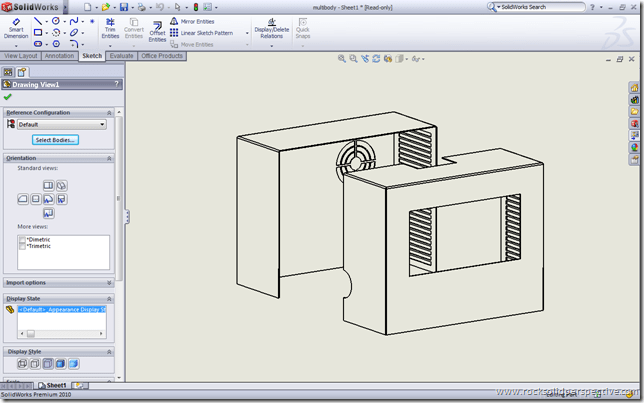644x403 pixels.
Task: Collapse the Display Style section
Action: point(109,352)
